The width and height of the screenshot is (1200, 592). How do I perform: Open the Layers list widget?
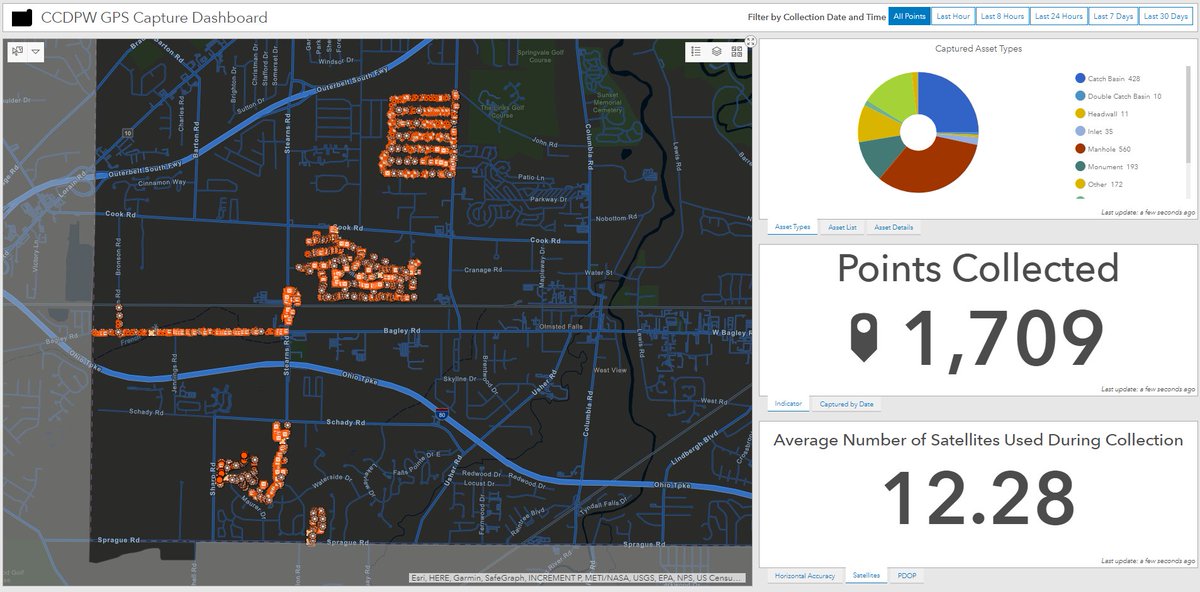(716, 49)
